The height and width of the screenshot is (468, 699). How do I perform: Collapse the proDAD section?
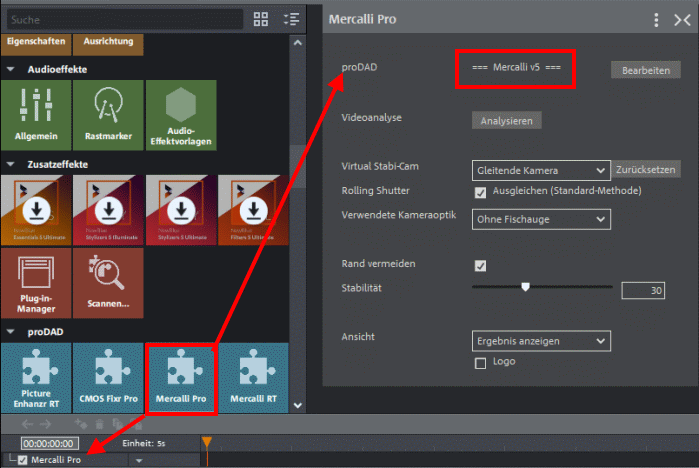[11, 332]
